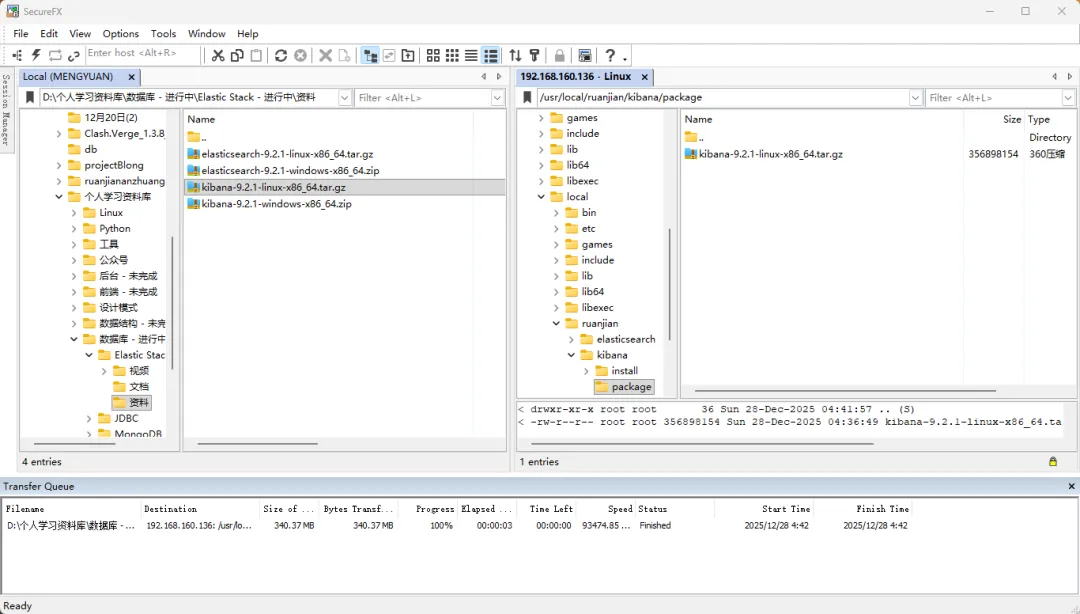Collapse the ruanjian folder in remote tree

pyautogui.click(x=556, y=323)
